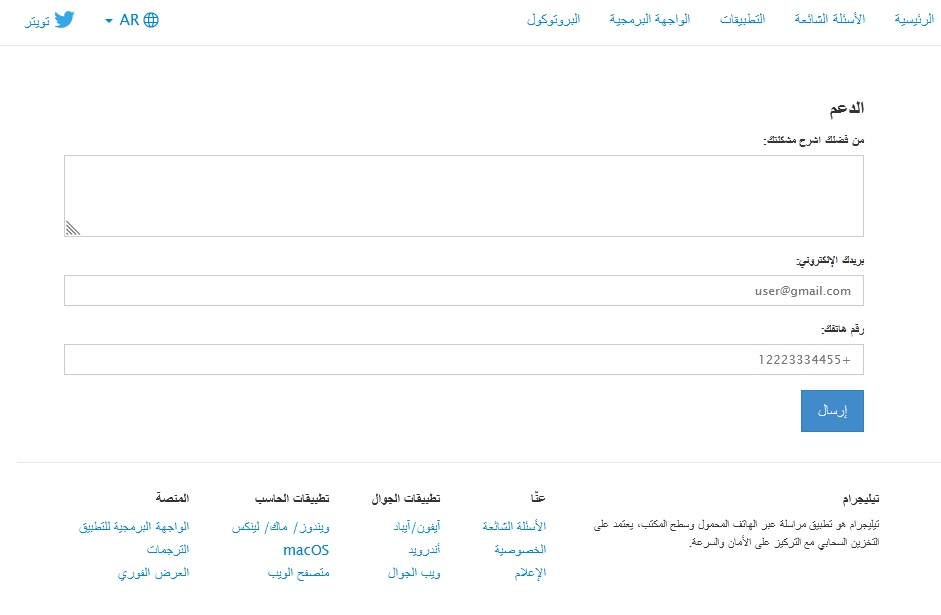The width and height of the screenshot is (941, 615).
Task: Open footer link الإعلام
Action: click(530, 573)
